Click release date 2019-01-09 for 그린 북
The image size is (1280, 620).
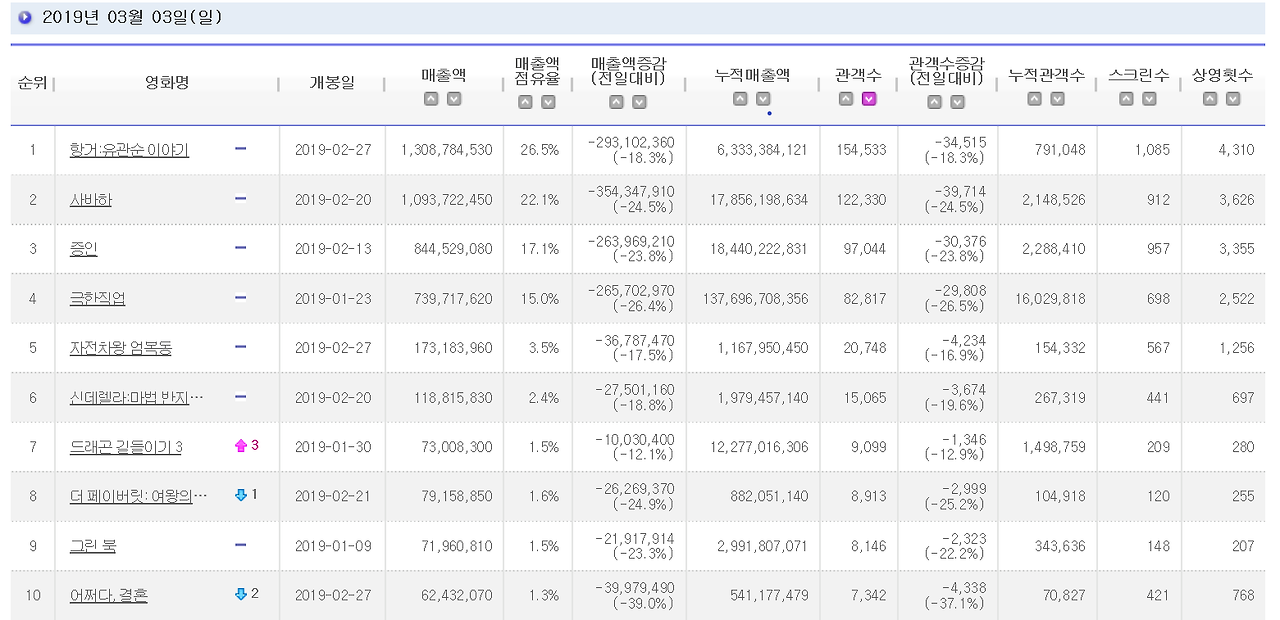click(333, 546)
